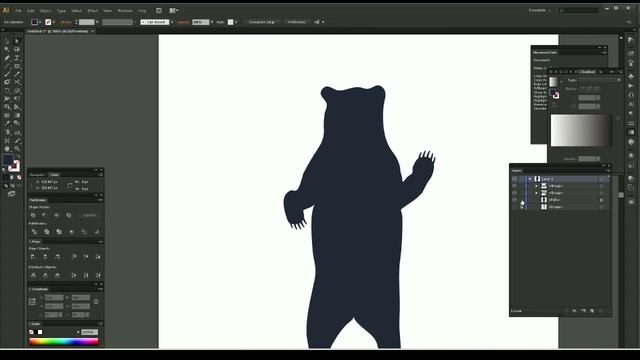
Task: Open Essentials workspace switcher dropdown
Action: (540, 10)
